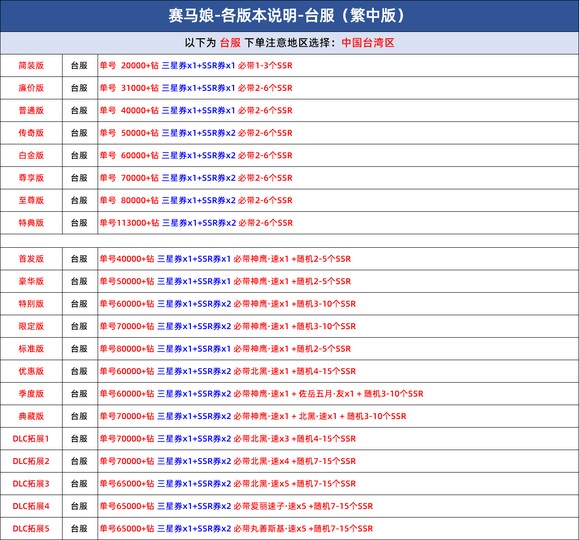
Task: Click the 豪华版 version name
Action: (31, 281)
